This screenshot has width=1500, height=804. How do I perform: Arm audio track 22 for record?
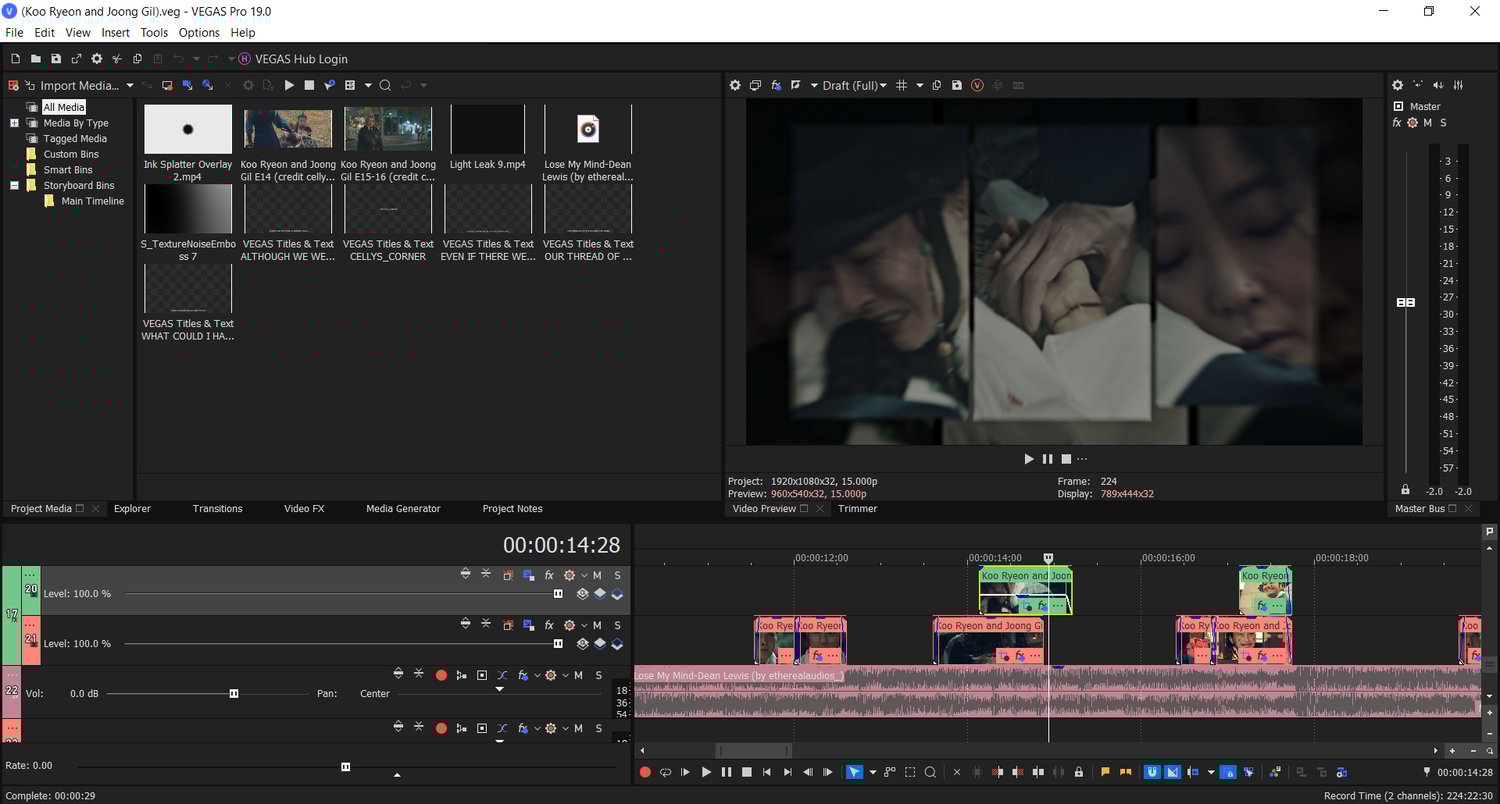pos(441,675)
